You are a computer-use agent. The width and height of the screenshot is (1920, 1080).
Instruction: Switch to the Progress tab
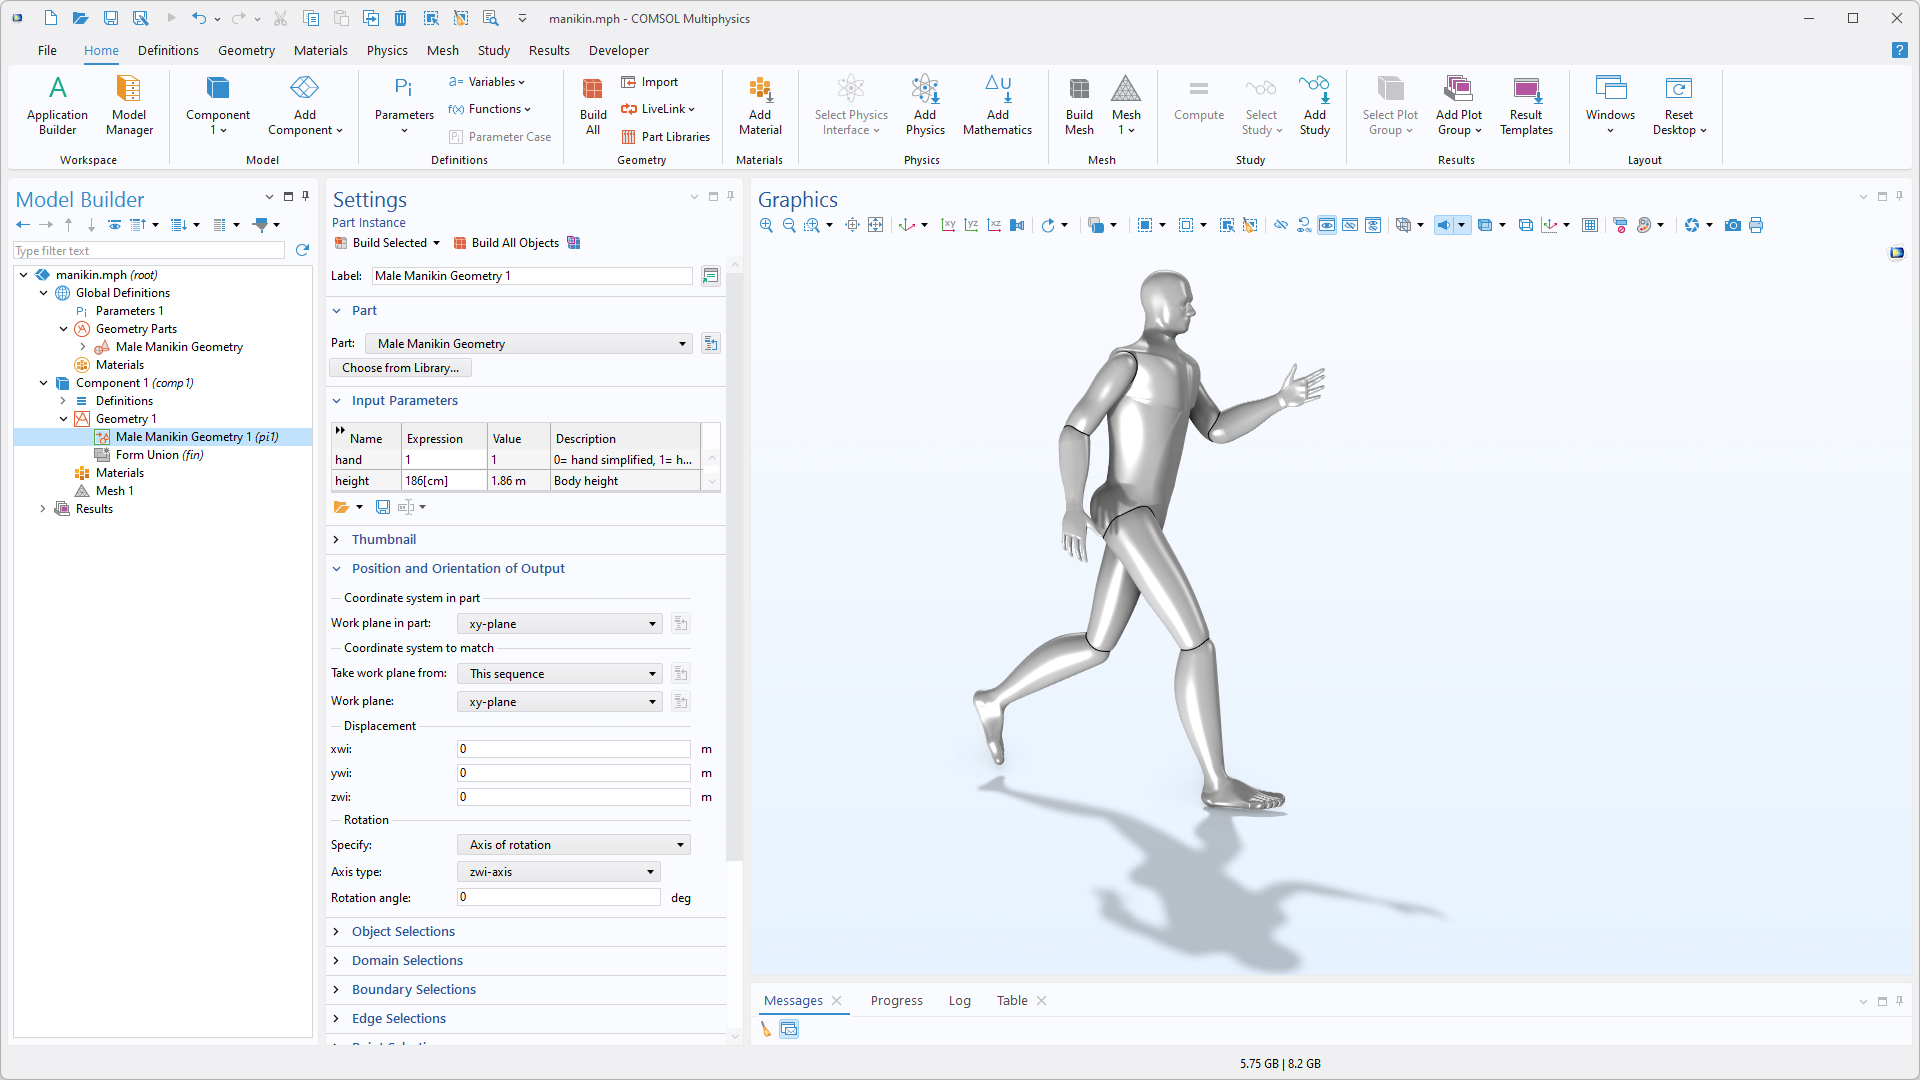point(896,1001)
